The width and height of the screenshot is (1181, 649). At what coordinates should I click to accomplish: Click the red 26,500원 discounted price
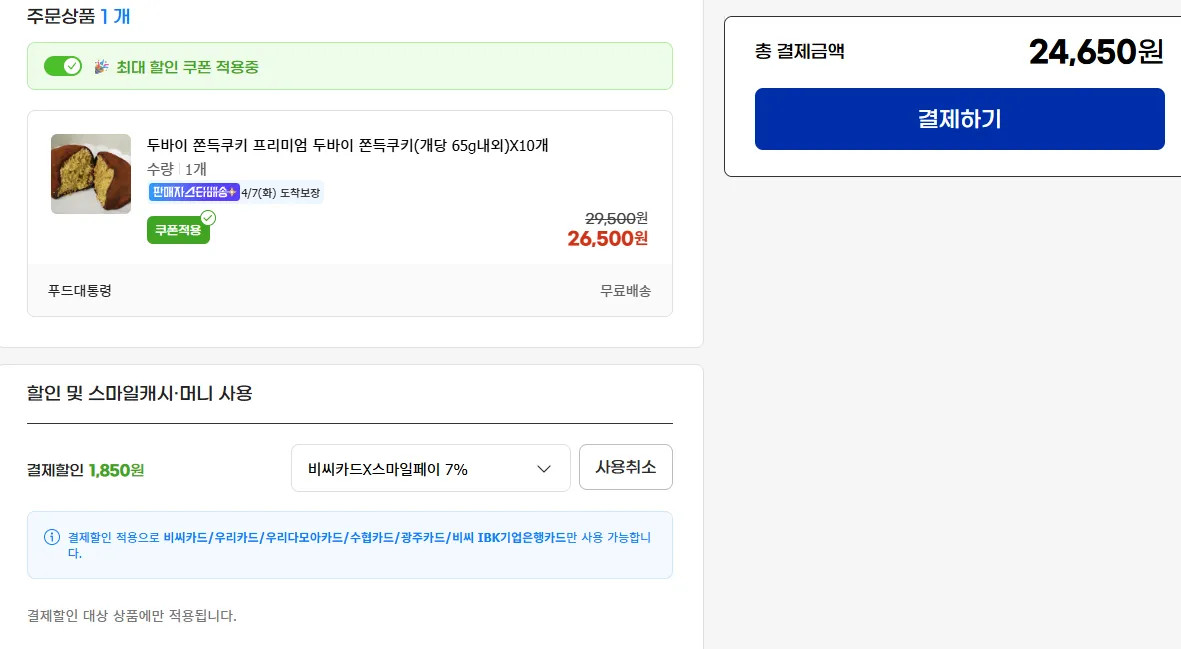[607, 238]
